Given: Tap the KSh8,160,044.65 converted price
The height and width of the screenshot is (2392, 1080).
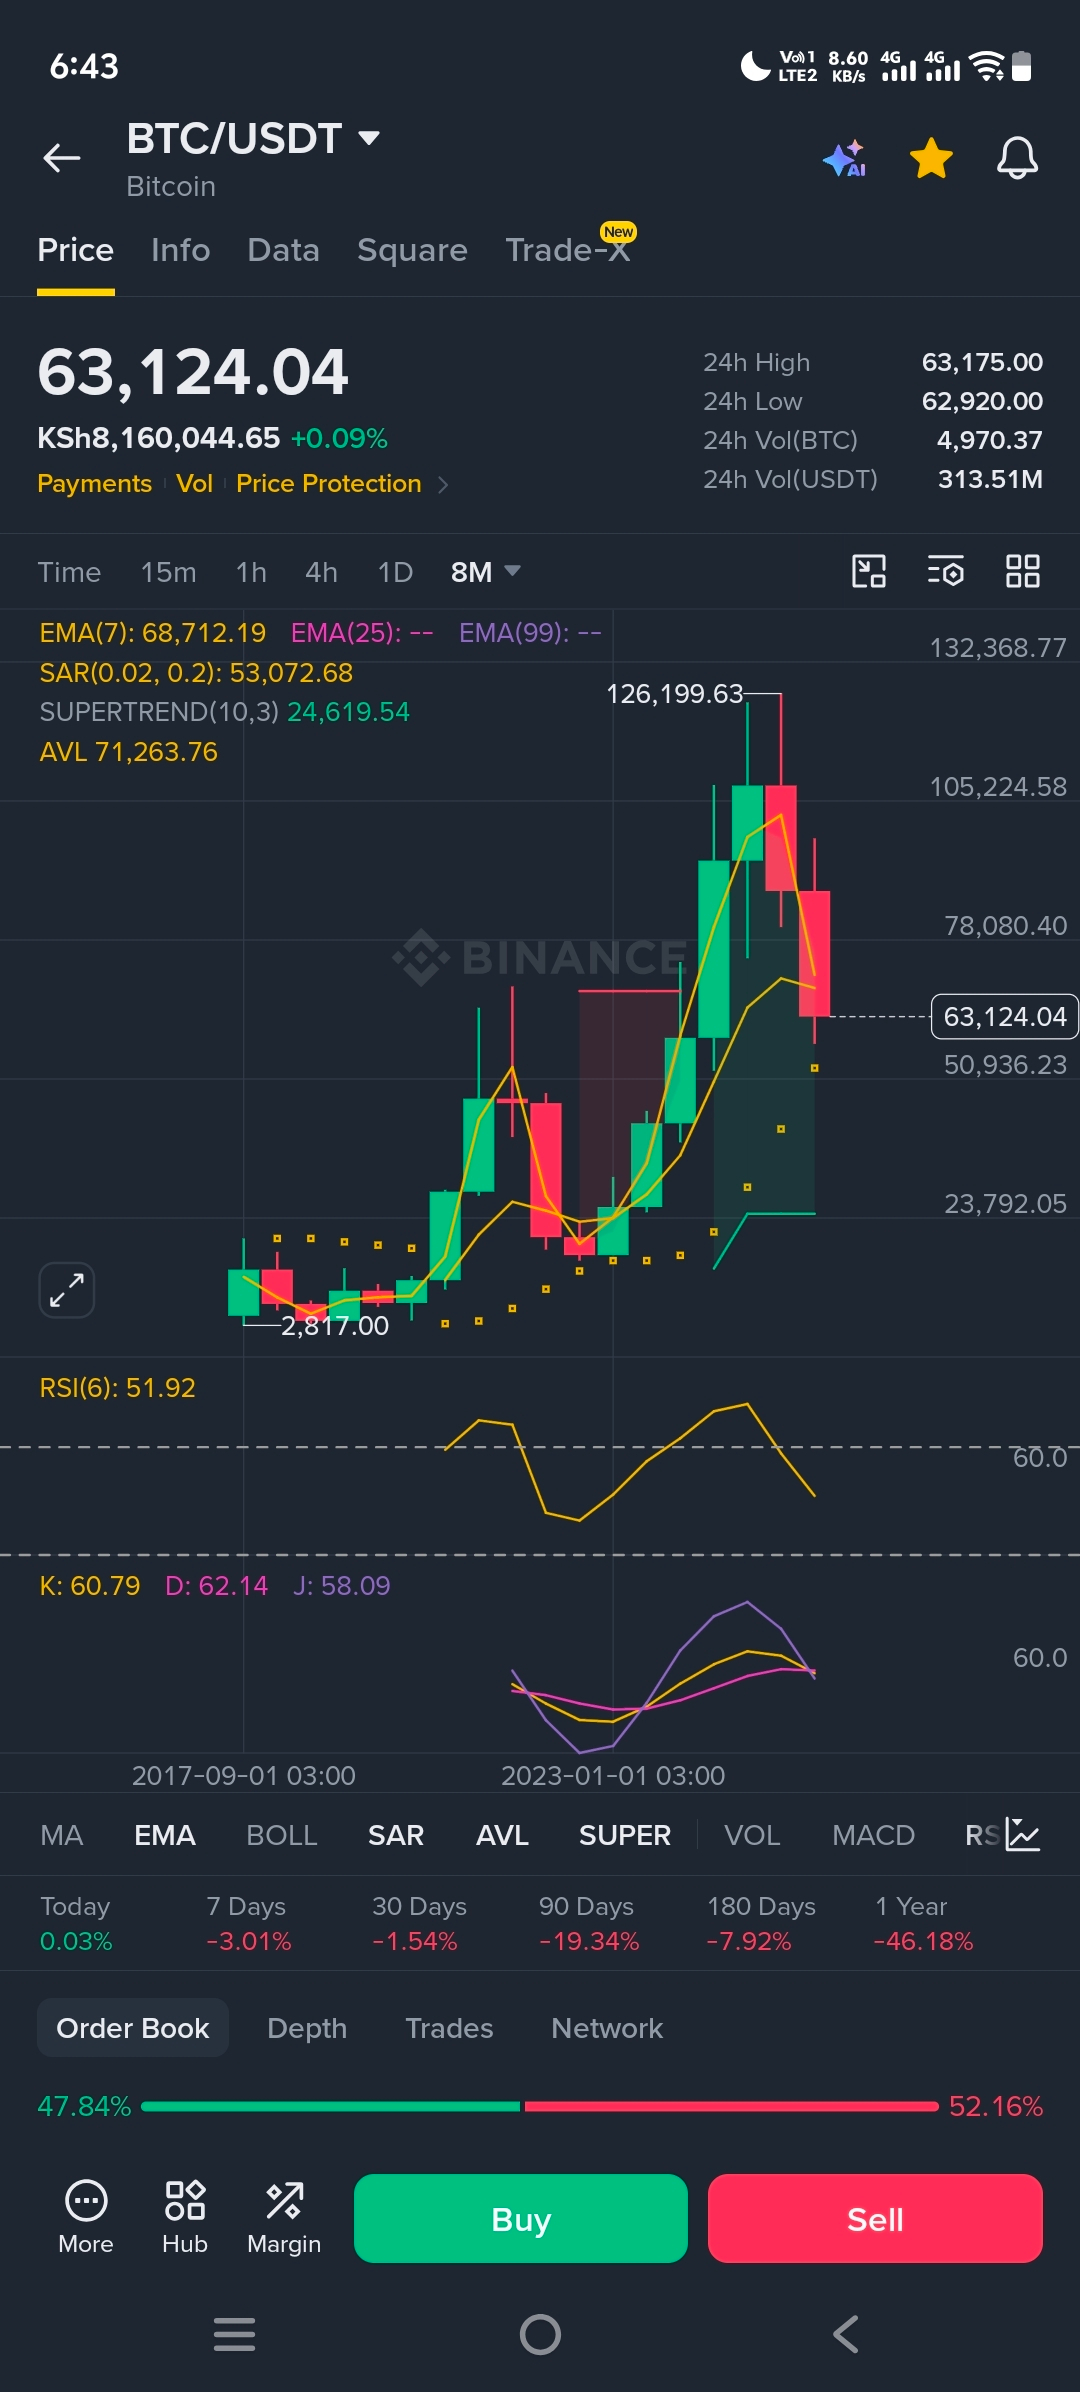Looking at the screenshot, I should [159, 438].
